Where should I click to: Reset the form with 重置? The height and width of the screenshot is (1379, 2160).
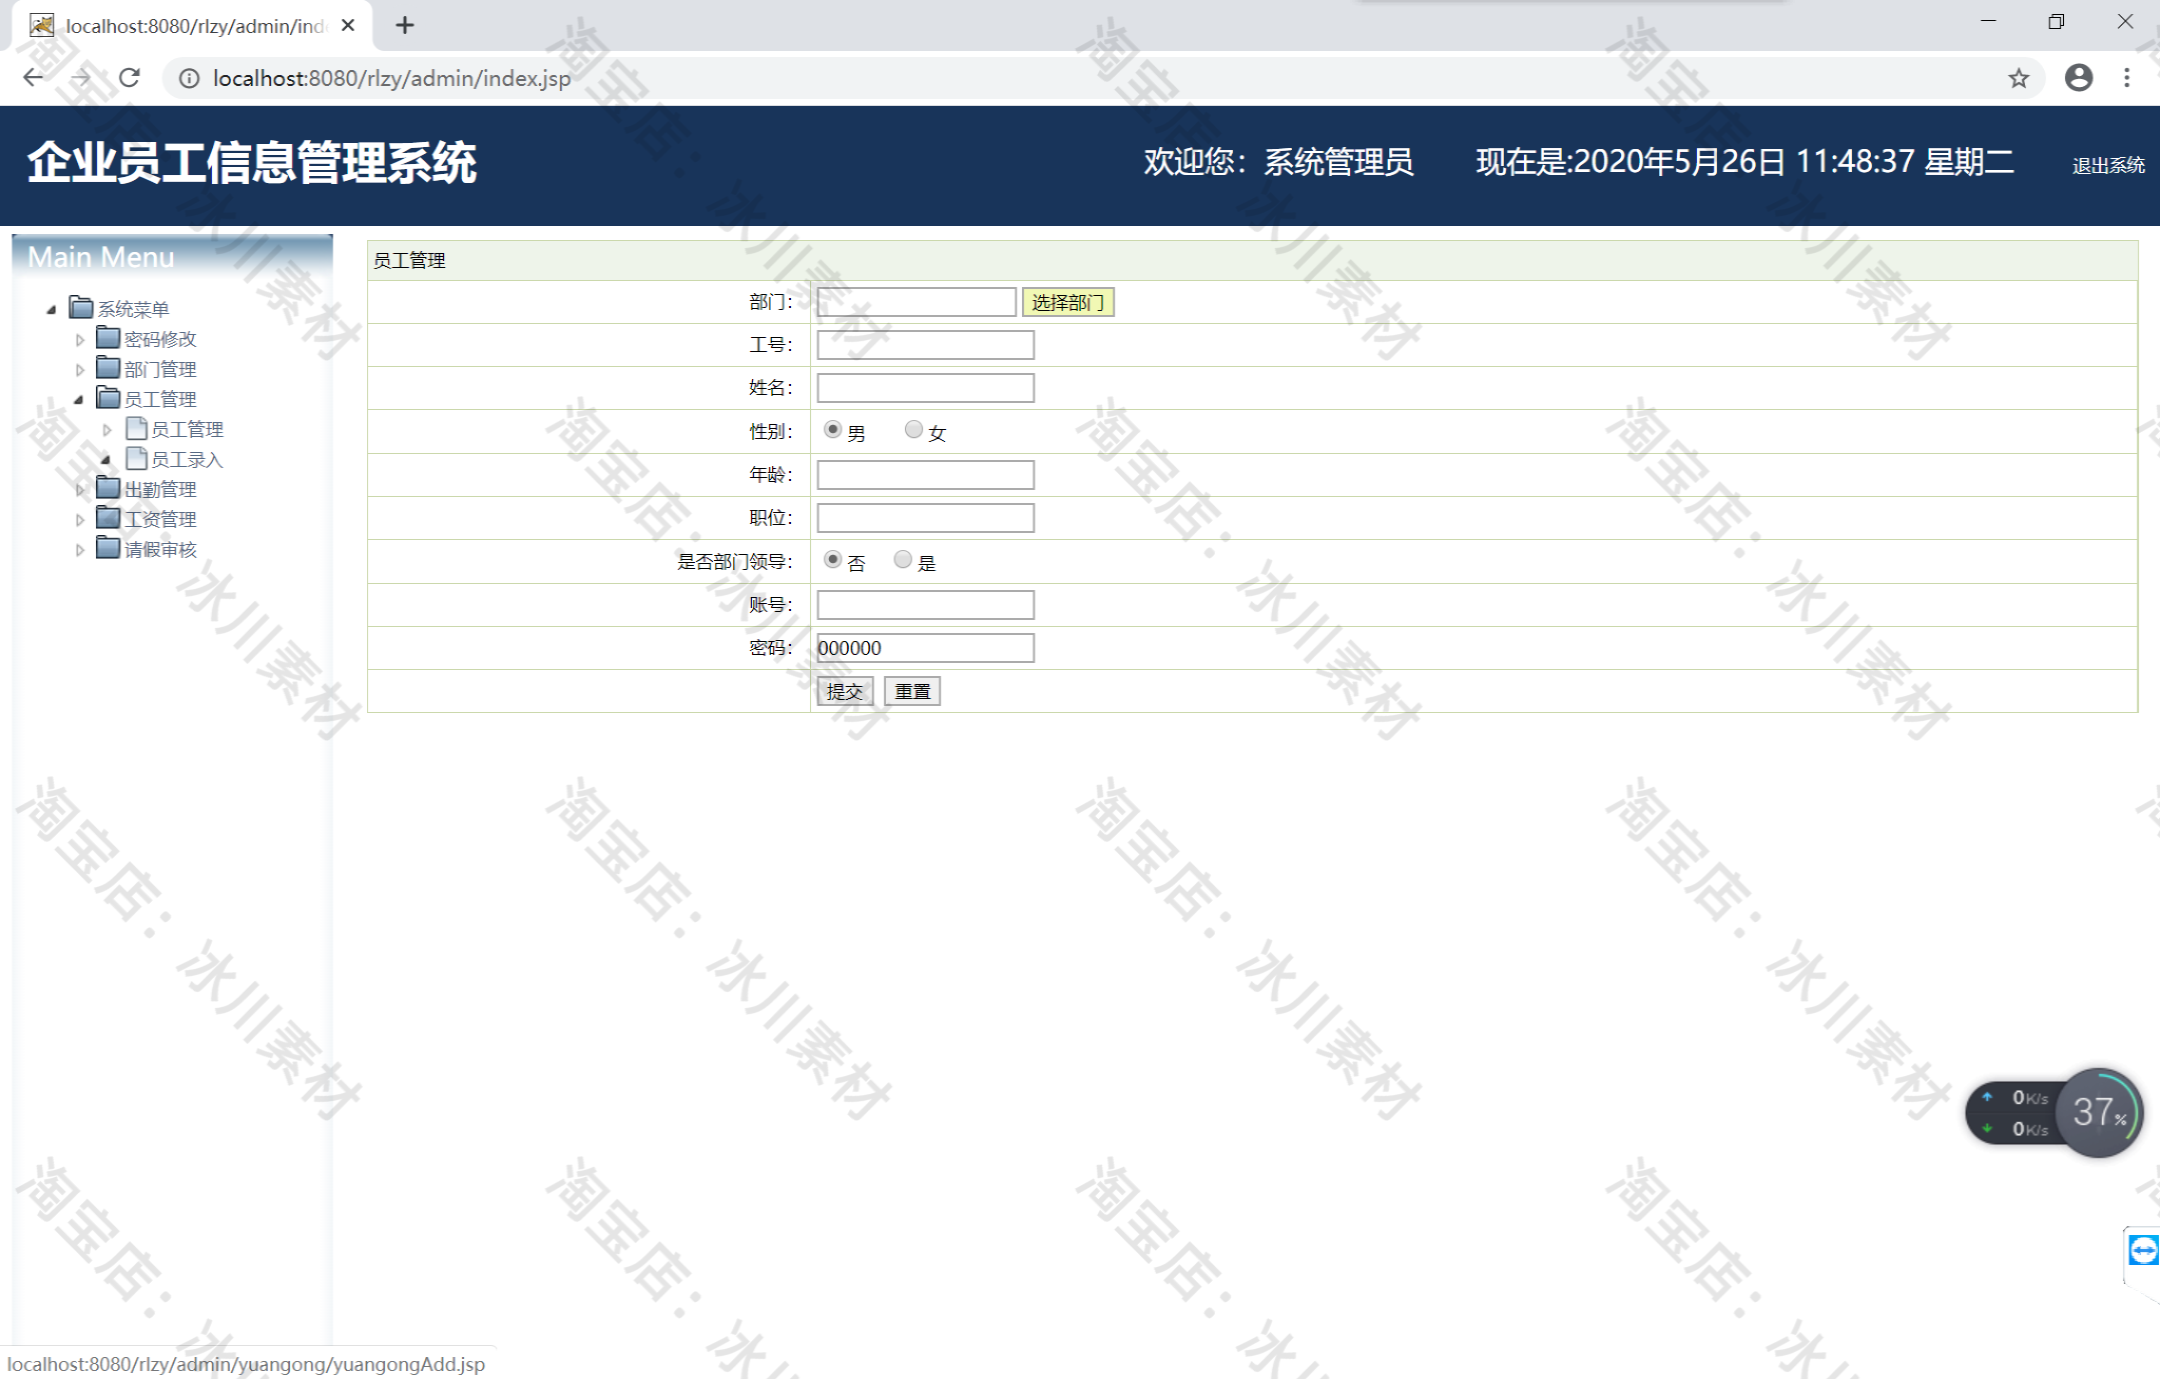point(912,691)
